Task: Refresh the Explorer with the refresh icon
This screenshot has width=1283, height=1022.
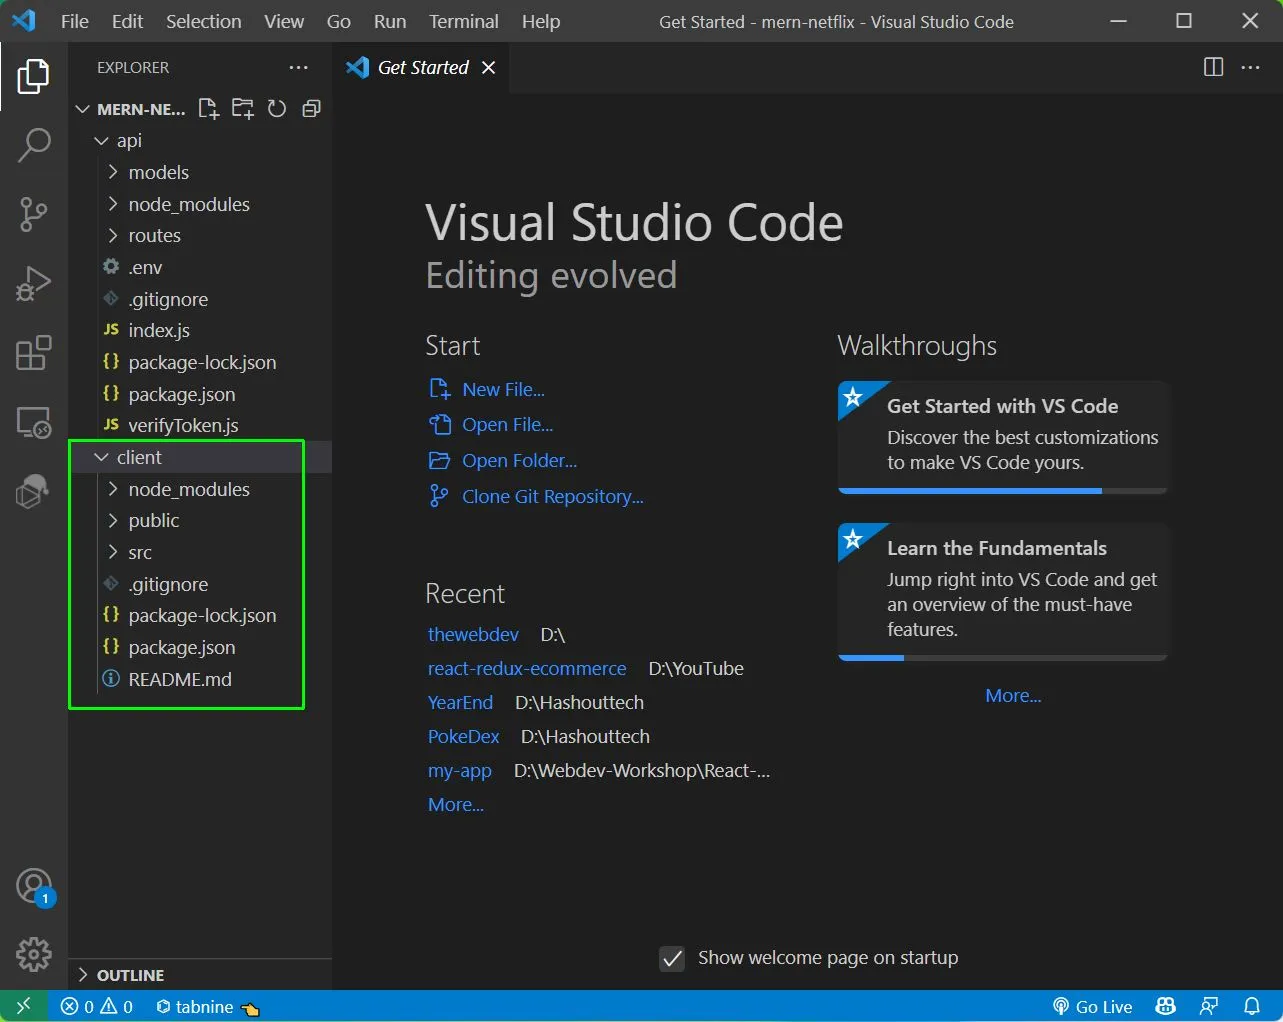Action: (277, 109)
